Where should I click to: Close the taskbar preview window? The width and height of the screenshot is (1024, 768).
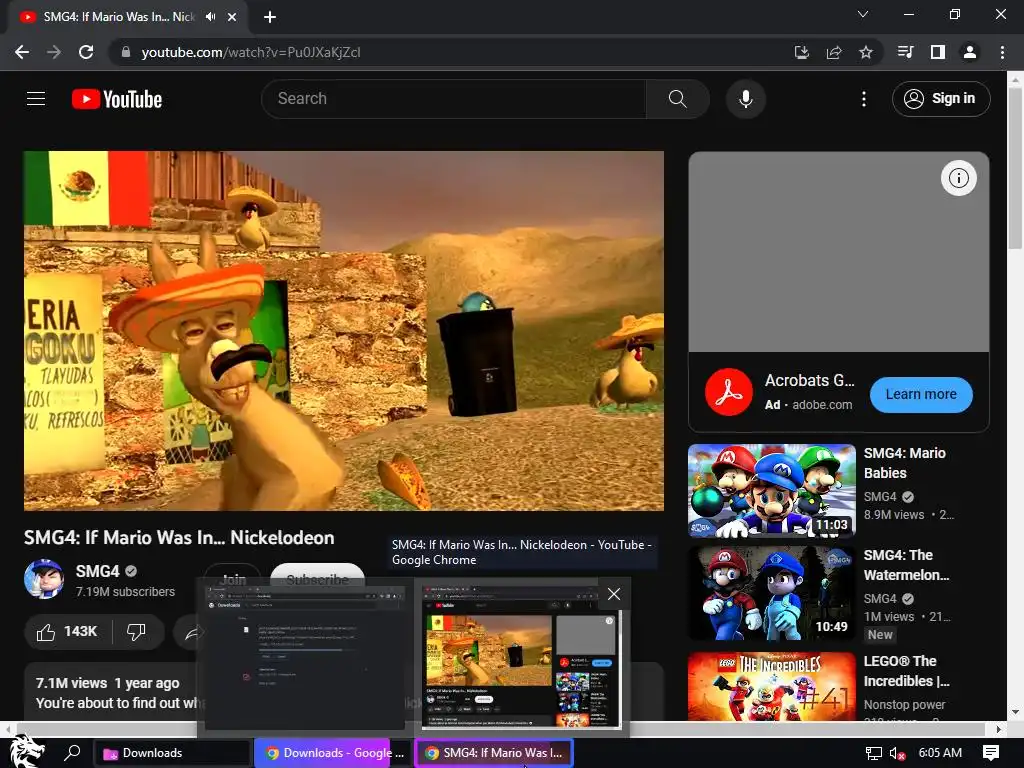point(614,594)
